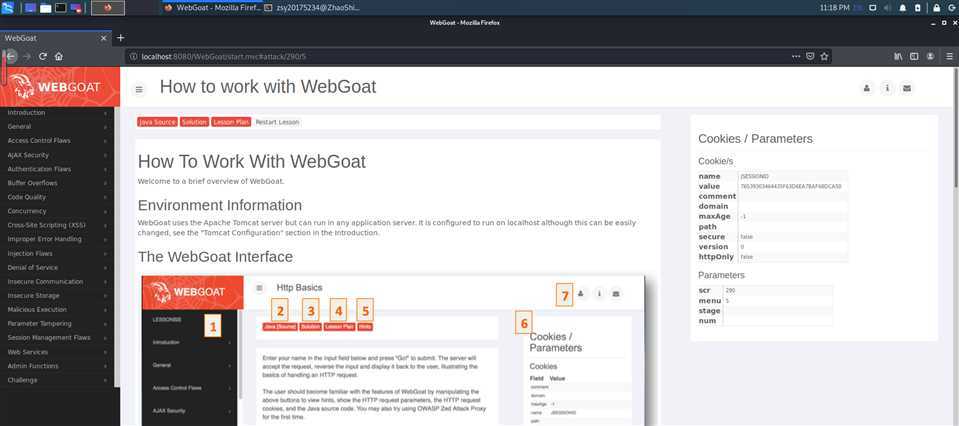The image size is (959, 426).
Task: Click the Firefox launcher in the panel
Action: [x=108, y=8]
